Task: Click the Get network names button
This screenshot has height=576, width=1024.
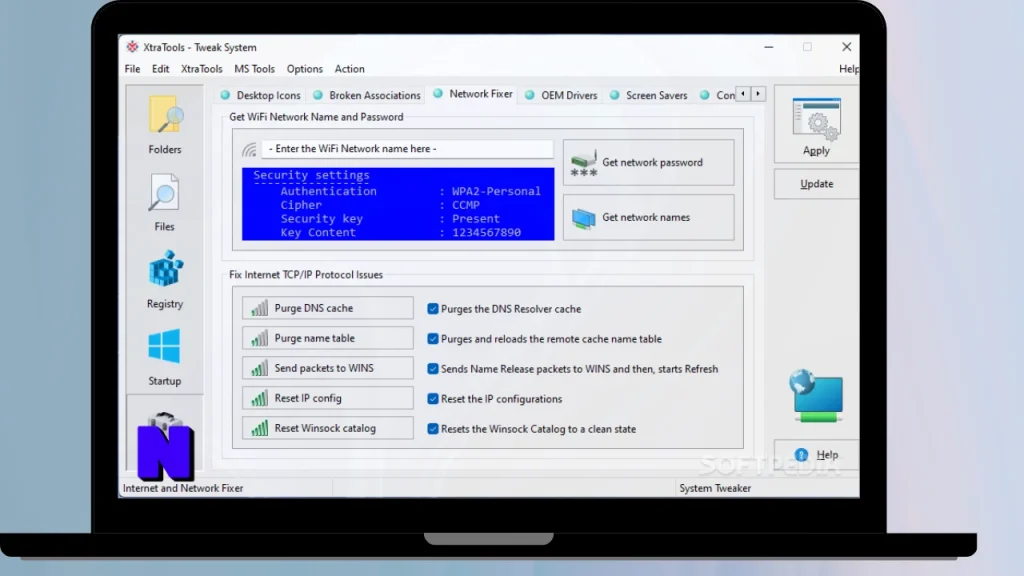Action: 648,217
